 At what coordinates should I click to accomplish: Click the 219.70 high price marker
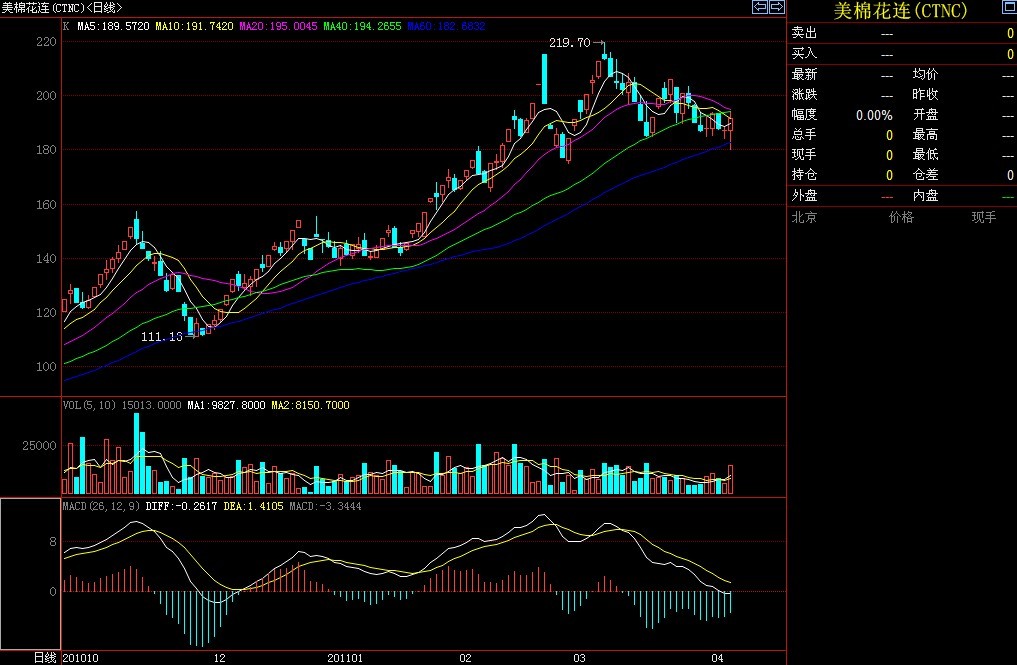pyautogui.click(x=570, y=43)
